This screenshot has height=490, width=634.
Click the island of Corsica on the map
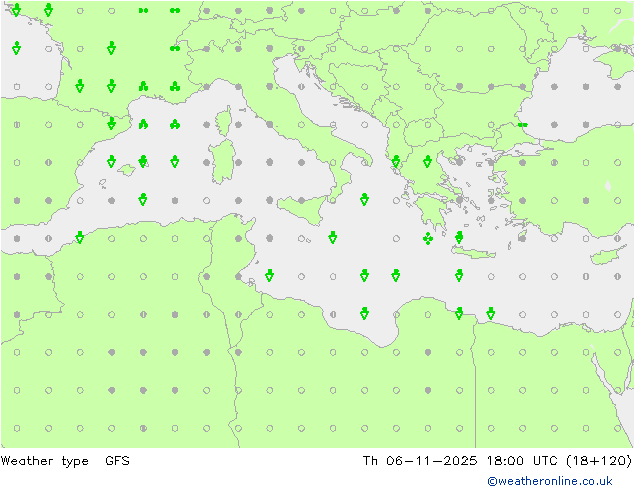[x=224, y=121]
